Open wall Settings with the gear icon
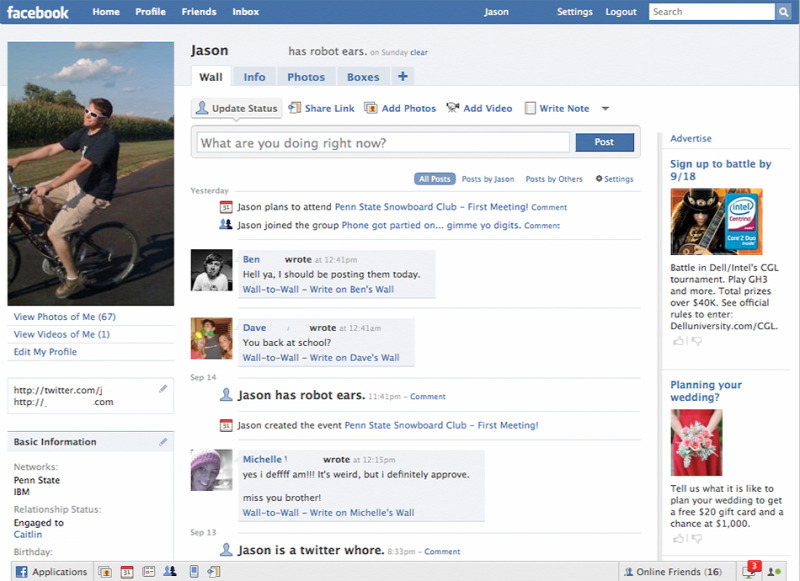800x581 pixels. pyautogui.click(x=614, y=179)
